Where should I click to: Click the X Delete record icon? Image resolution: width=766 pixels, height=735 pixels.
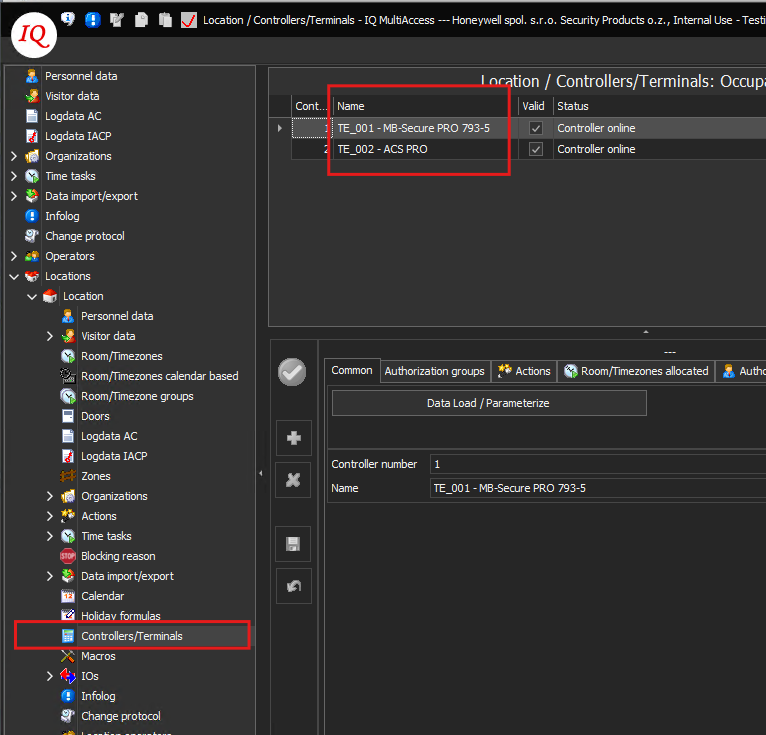point(293,480)
